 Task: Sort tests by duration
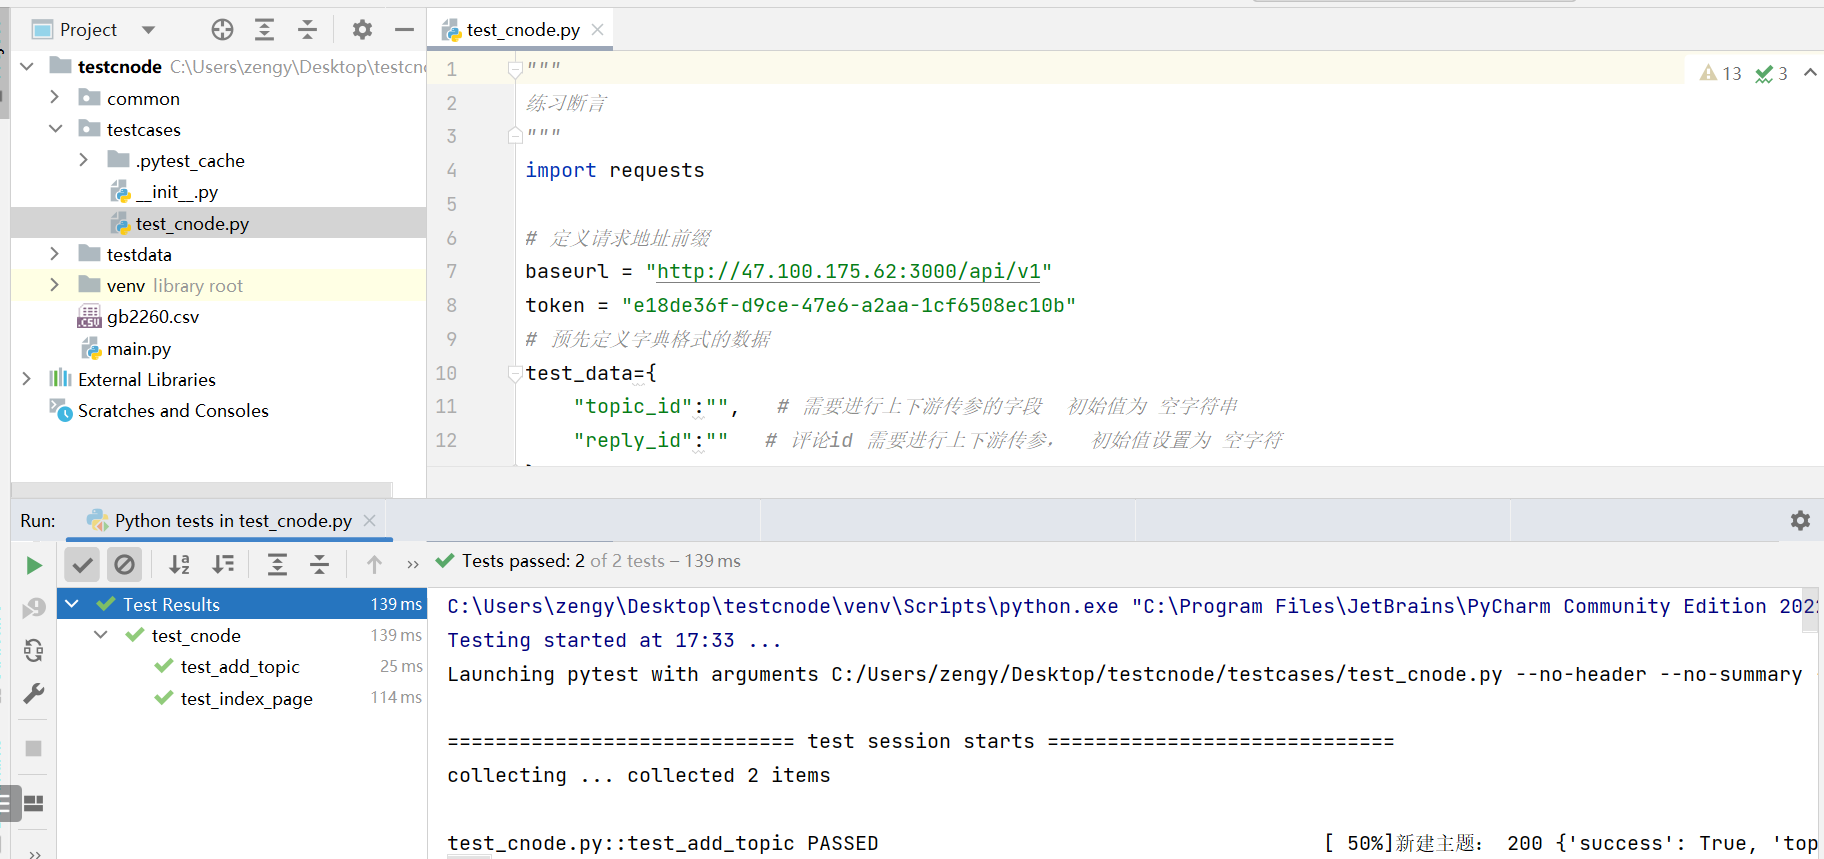click(x=224, y=565)
